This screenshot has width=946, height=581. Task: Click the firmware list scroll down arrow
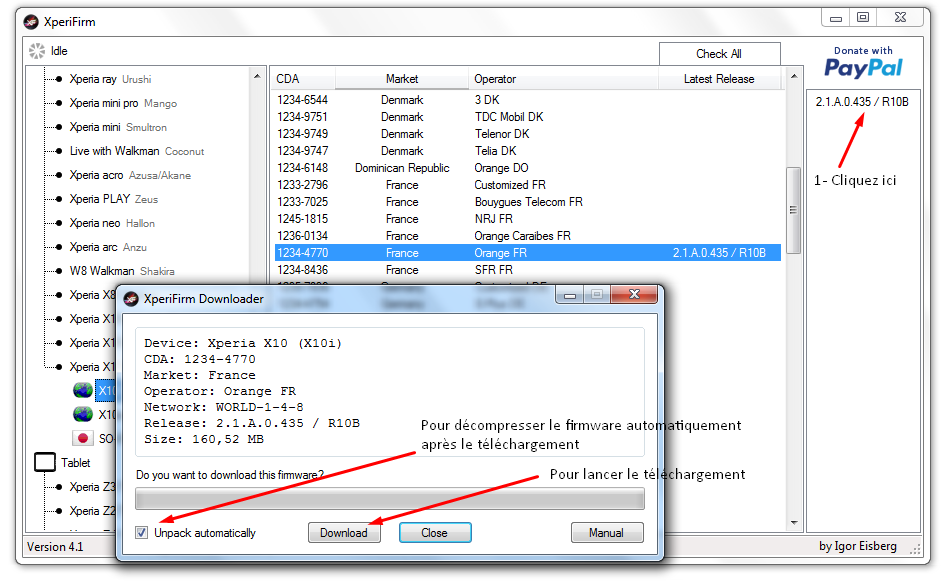pos(794,523)
